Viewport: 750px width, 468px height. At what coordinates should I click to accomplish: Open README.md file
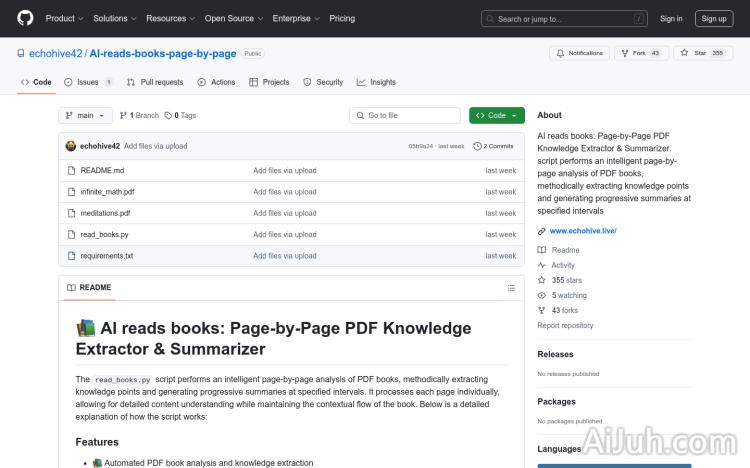coord(102,170)
